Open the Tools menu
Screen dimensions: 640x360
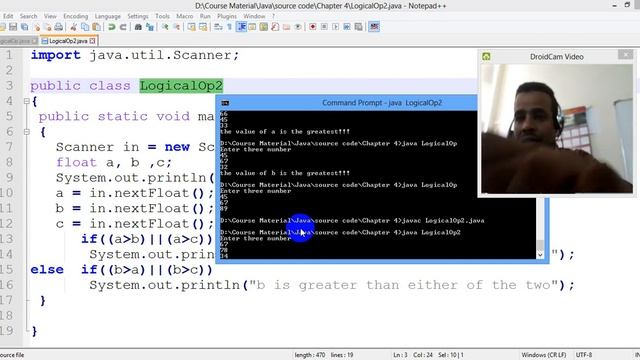coord(162,16)
